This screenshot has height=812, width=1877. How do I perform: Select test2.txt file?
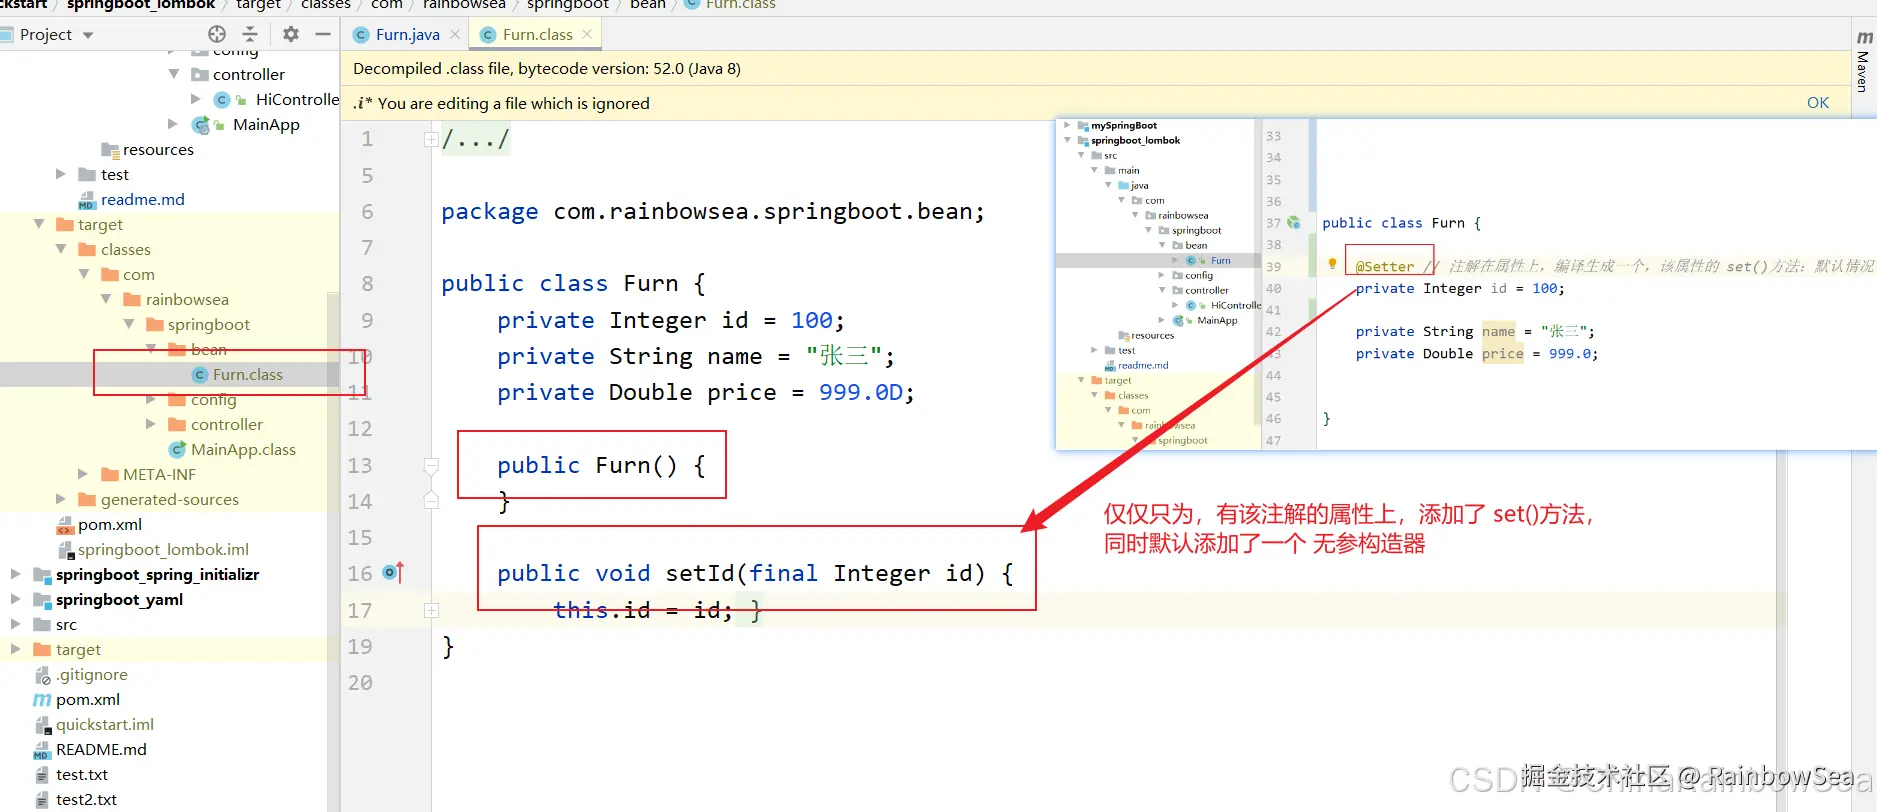86,799
